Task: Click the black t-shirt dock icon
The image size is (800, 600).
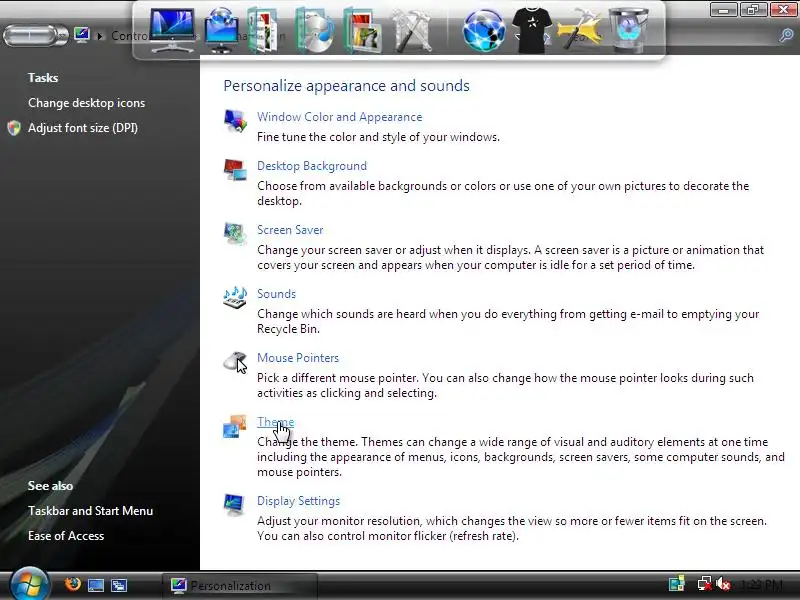Action: click(532, 31)
